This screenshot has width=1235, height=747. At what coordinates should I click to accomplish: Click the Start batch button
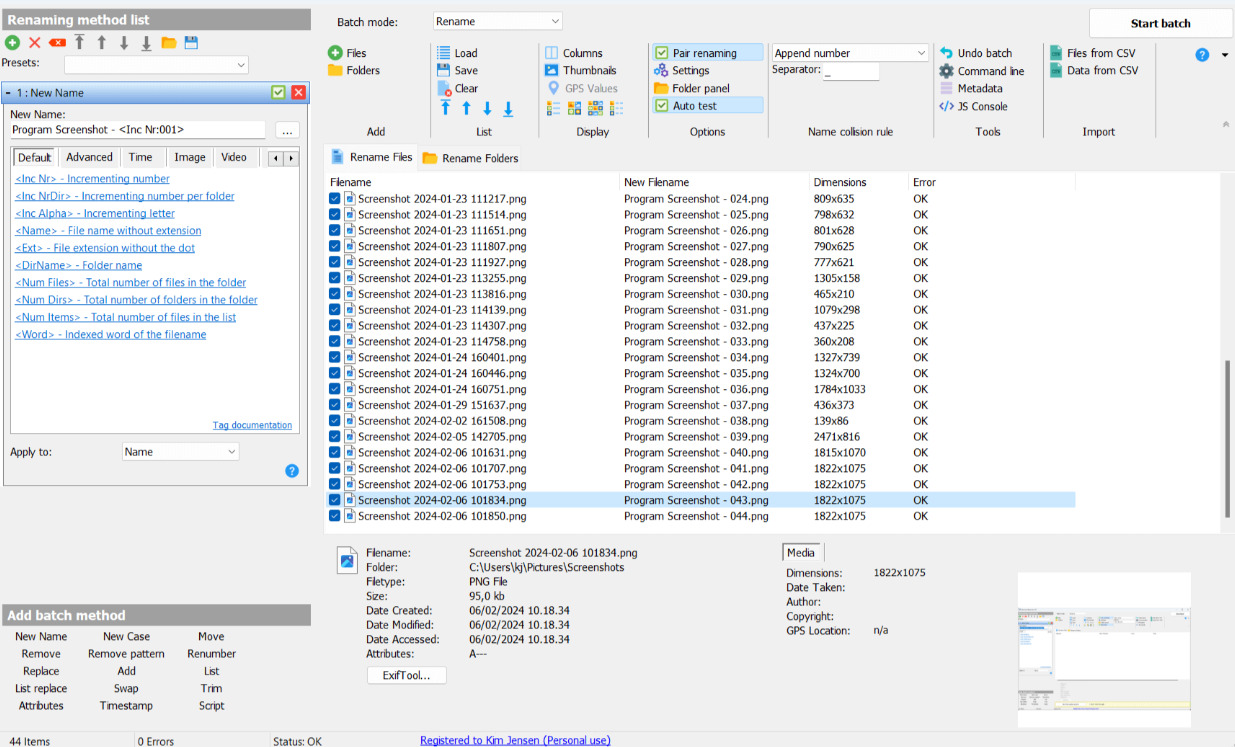click(1160, 23)
